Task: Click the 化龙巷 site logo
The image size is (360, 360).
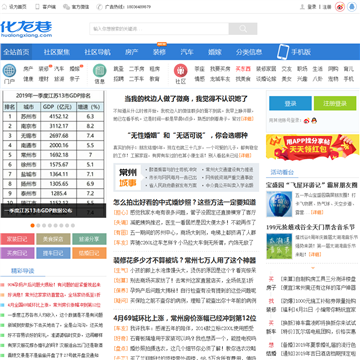Action: (26, 29)
